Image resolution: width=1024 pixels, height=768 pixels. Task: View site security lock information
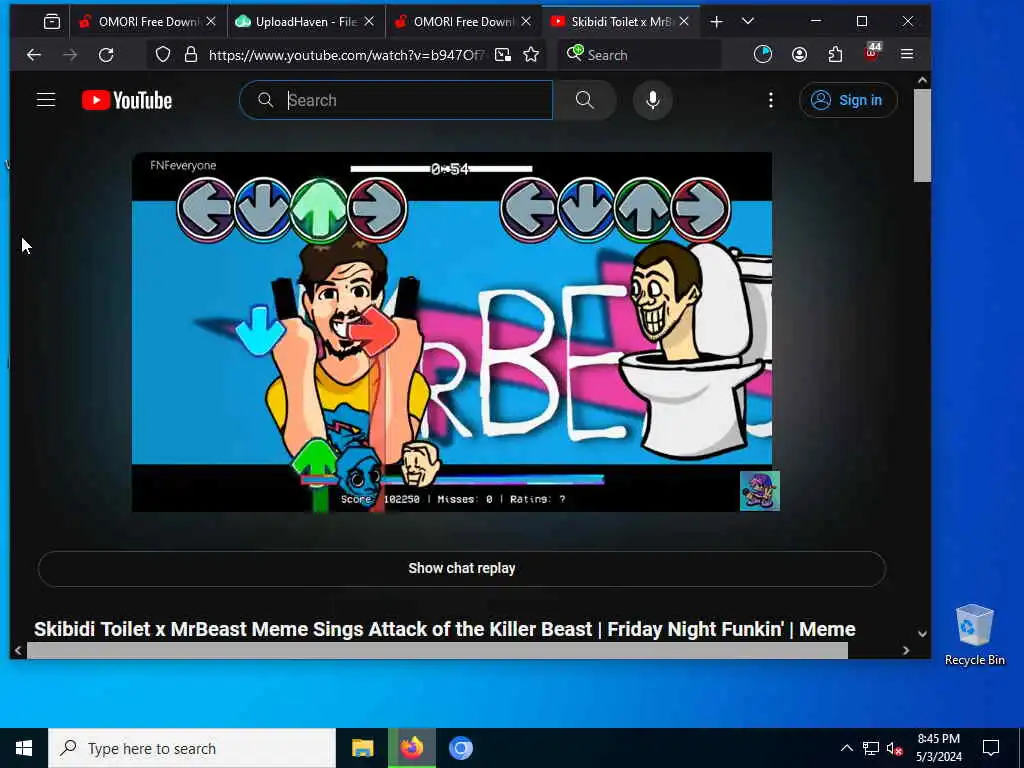click(x=191, y=55)
